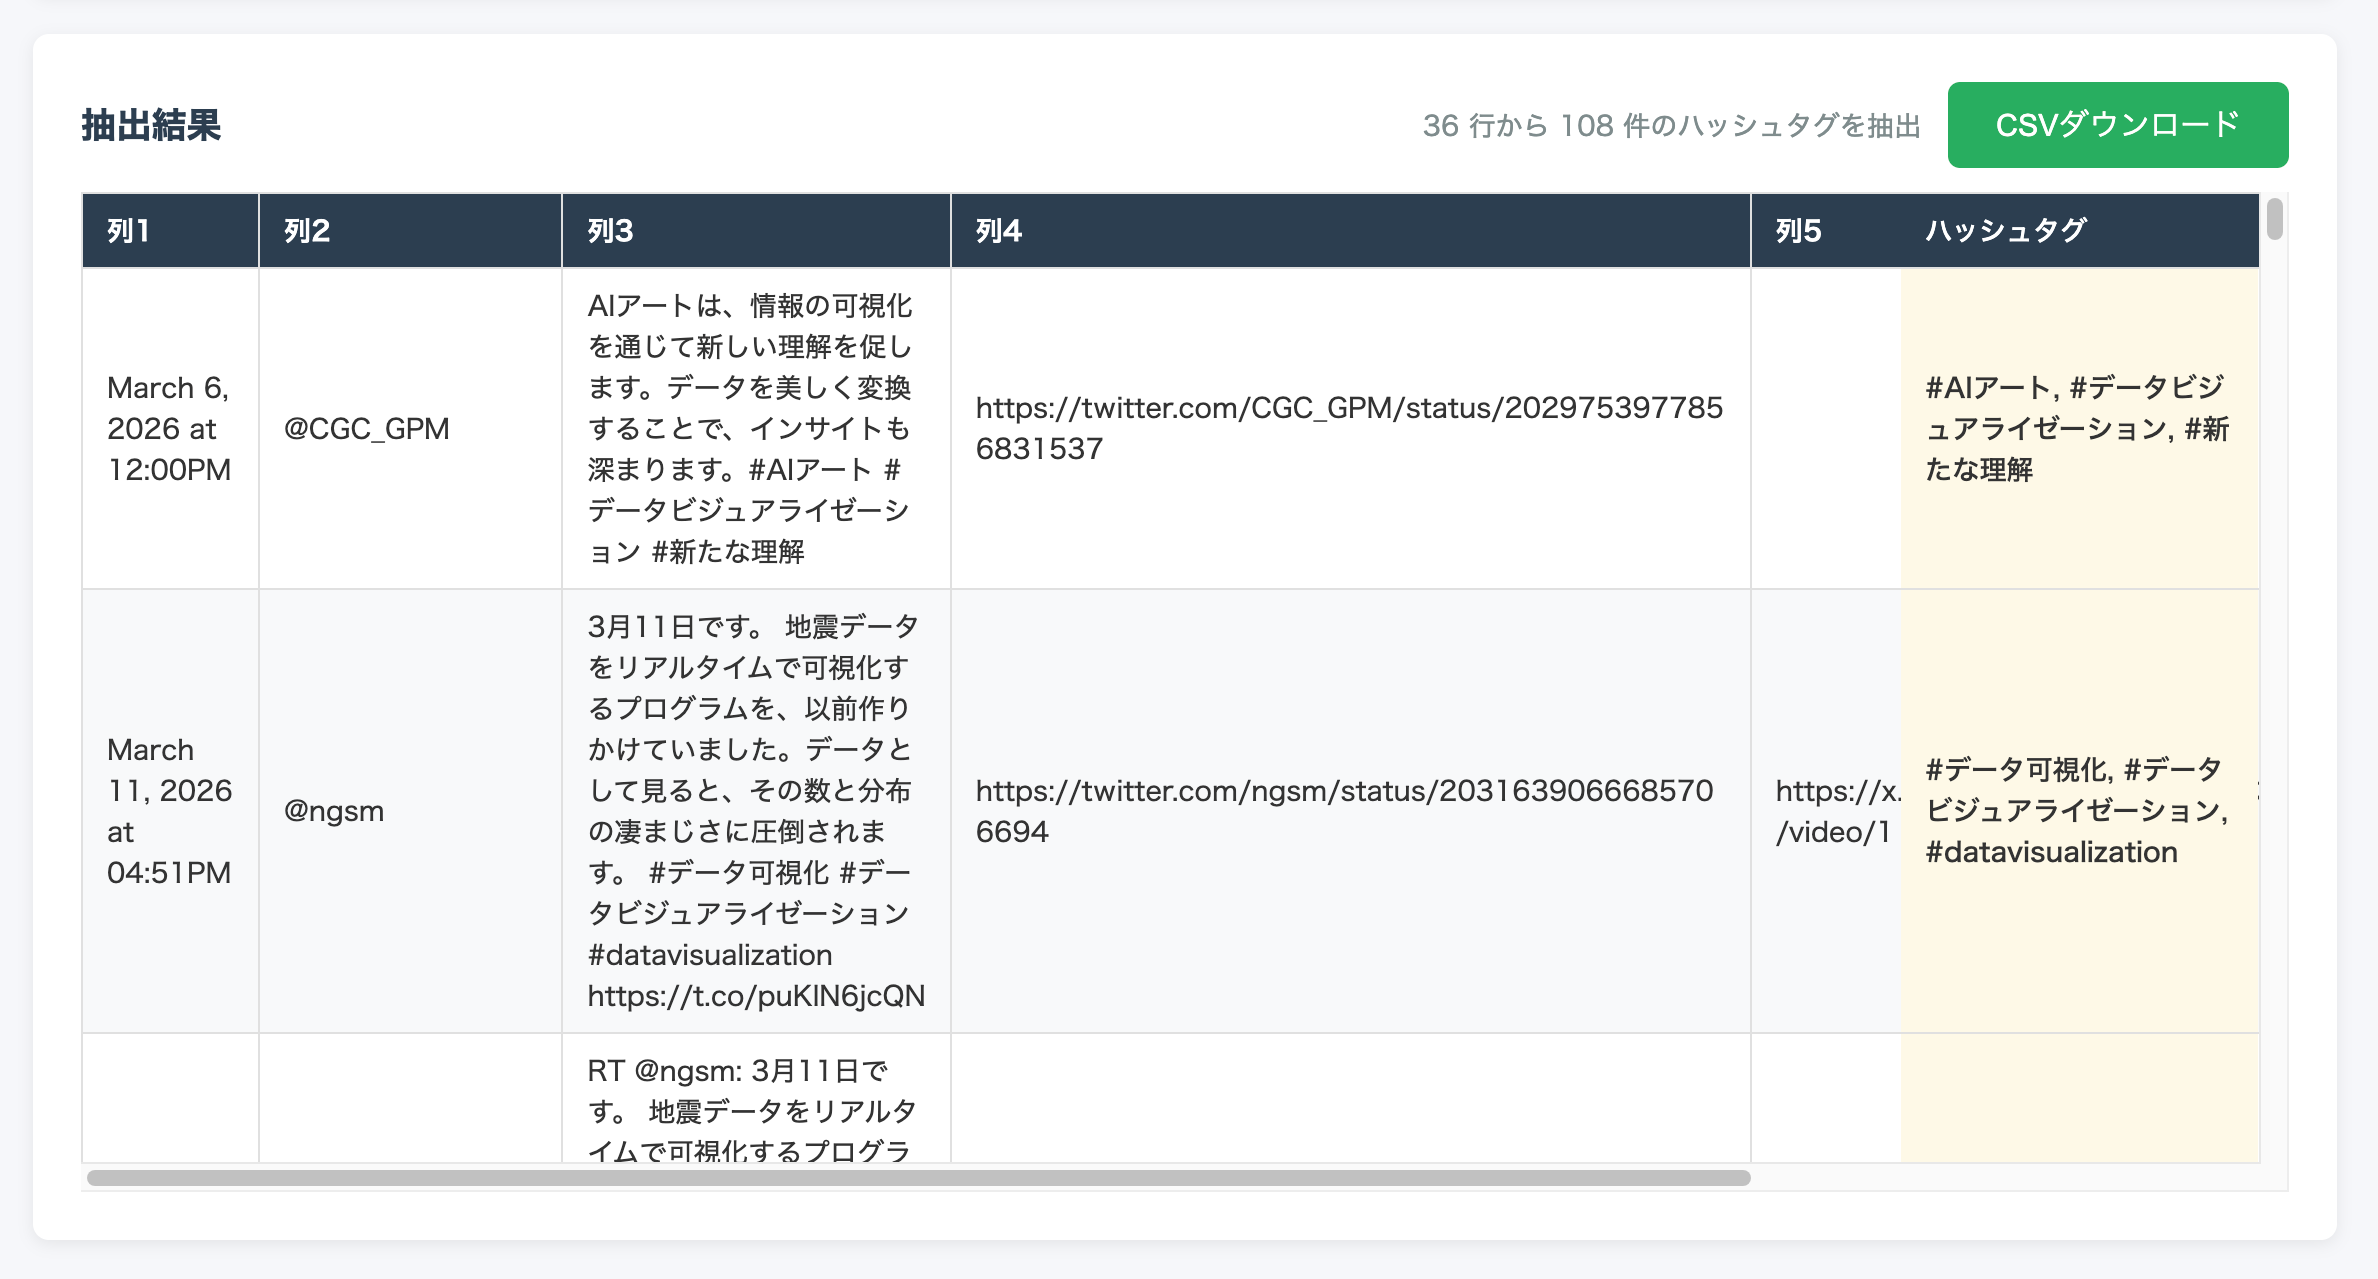Click the AIアート tweet text cell
The height and width of the screenshot is (1279, 2378).
pos(750,429)
